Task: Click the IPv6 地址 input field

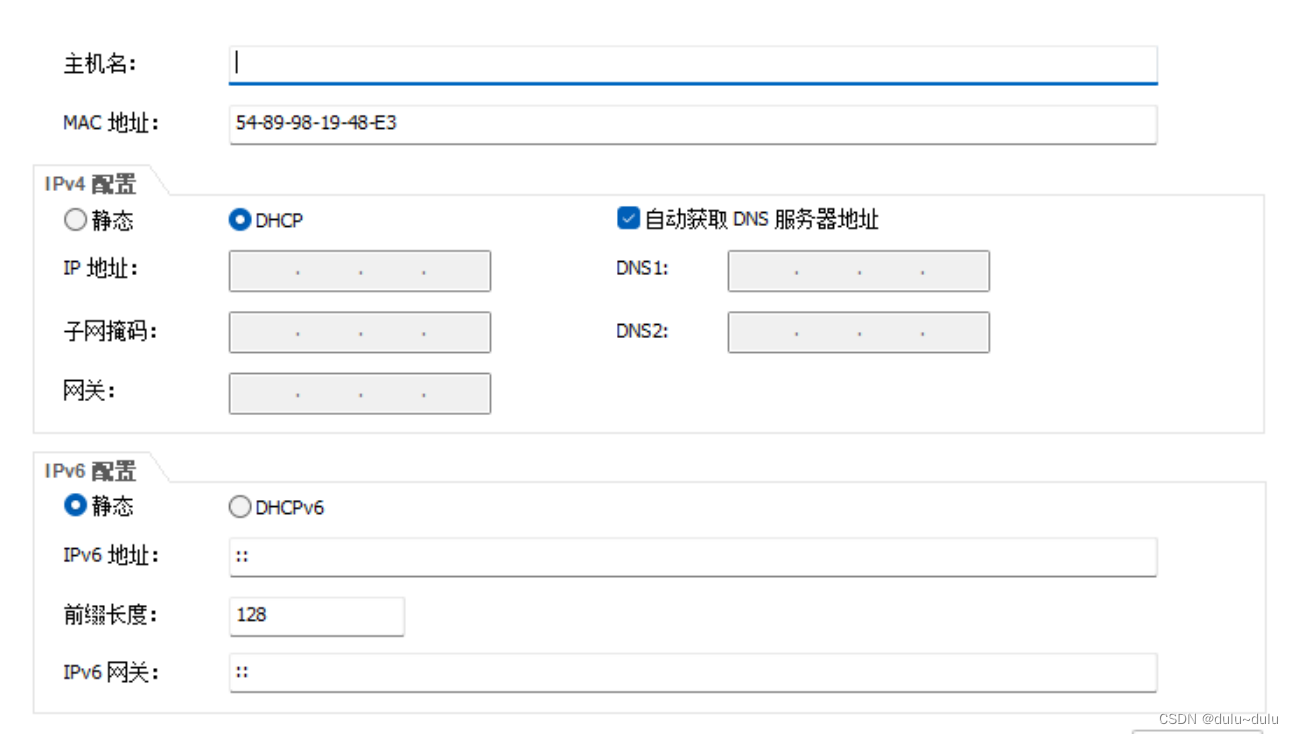Action: click(x=692, y=556)
